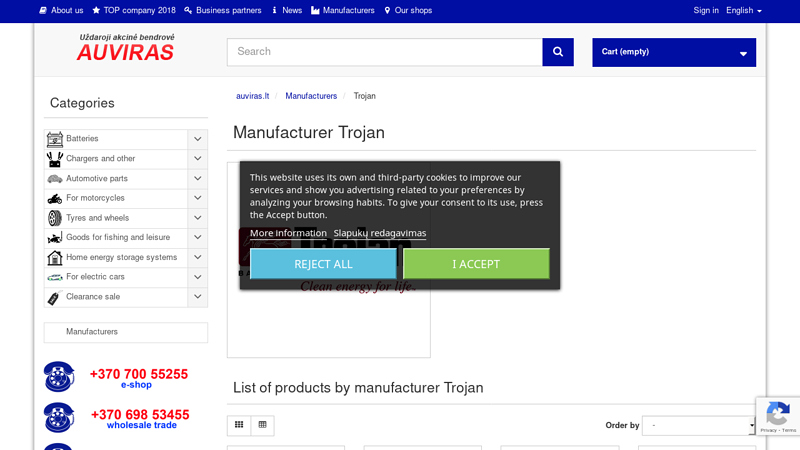Switch to grid view icon

pyautogui.click(x=239, y=425)
